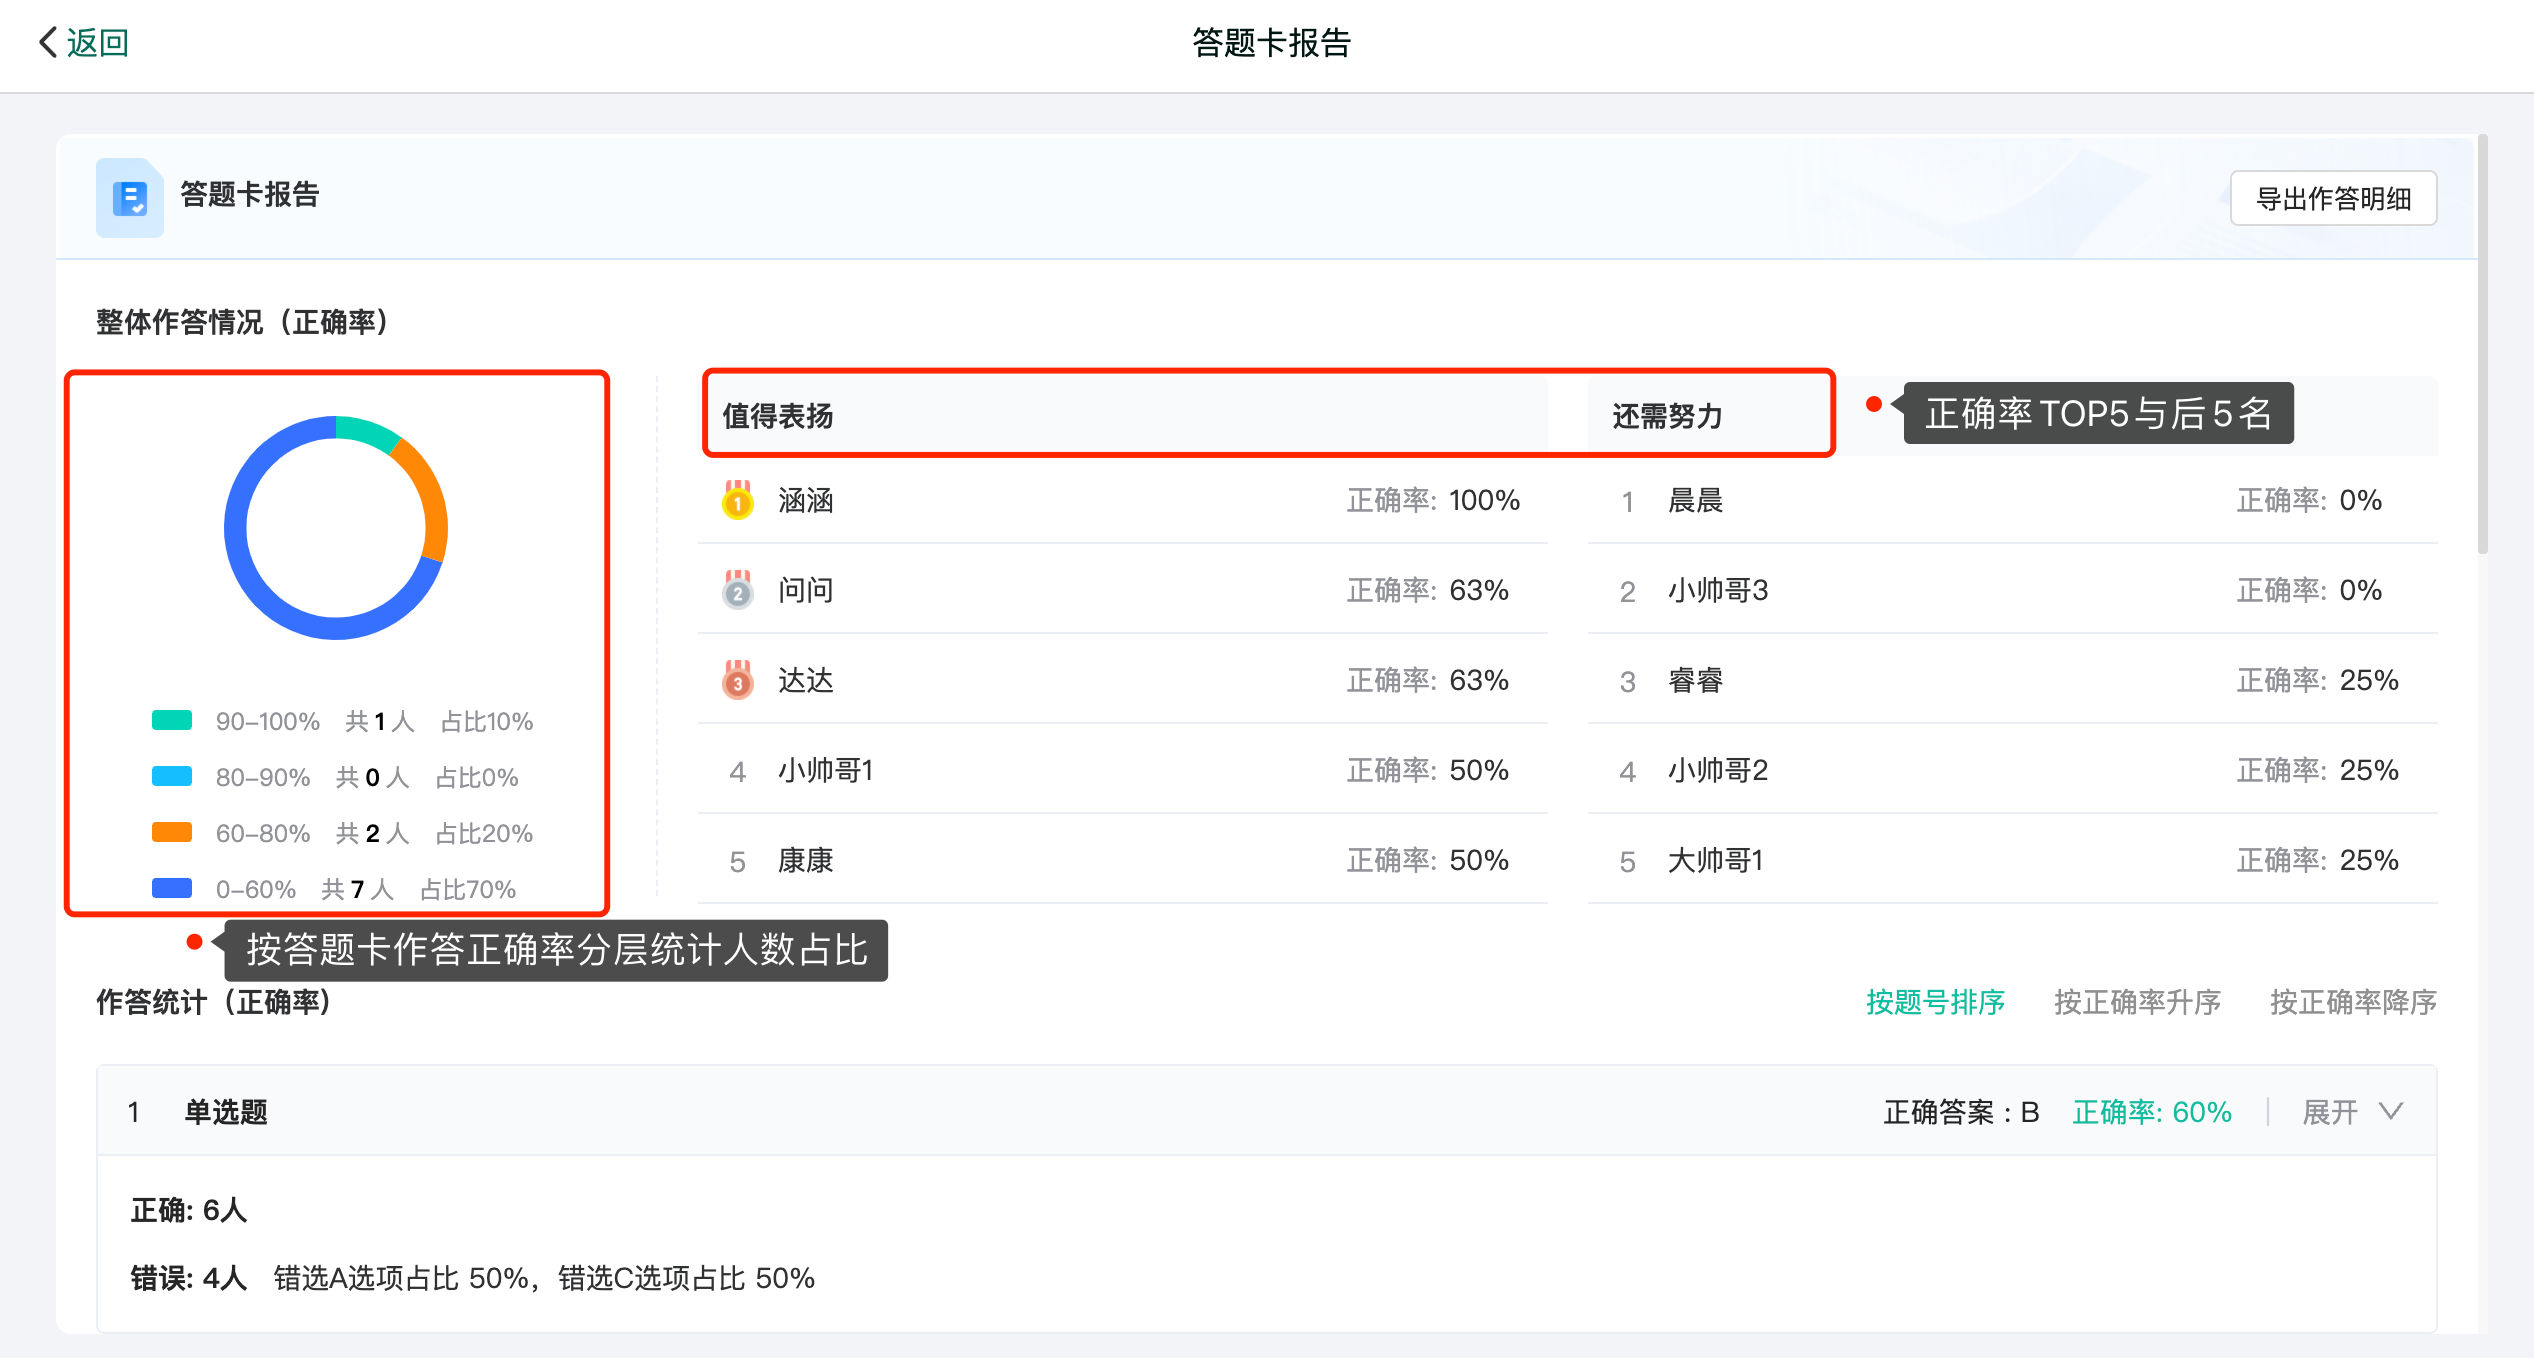Click student name 涵涵
The width and height of the screenshot is (2534, 1358).
pos(806,500)
